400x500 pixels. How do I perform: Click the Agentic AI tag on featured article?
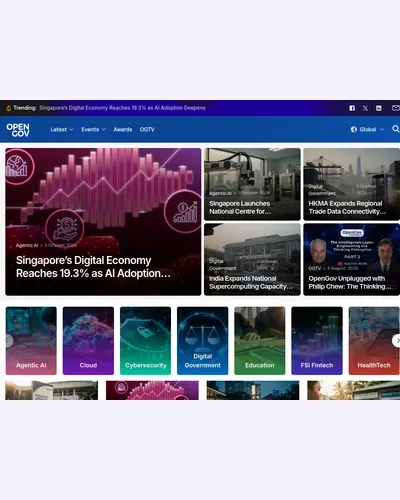pos(27,245)
